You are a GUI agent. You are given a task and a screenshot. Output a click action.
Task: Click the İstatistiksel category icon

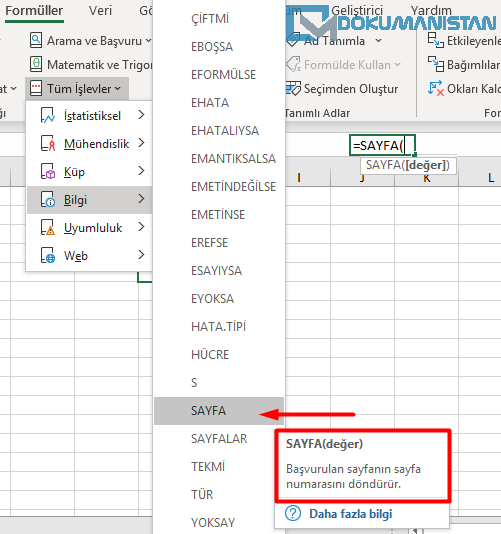(47, 115)
